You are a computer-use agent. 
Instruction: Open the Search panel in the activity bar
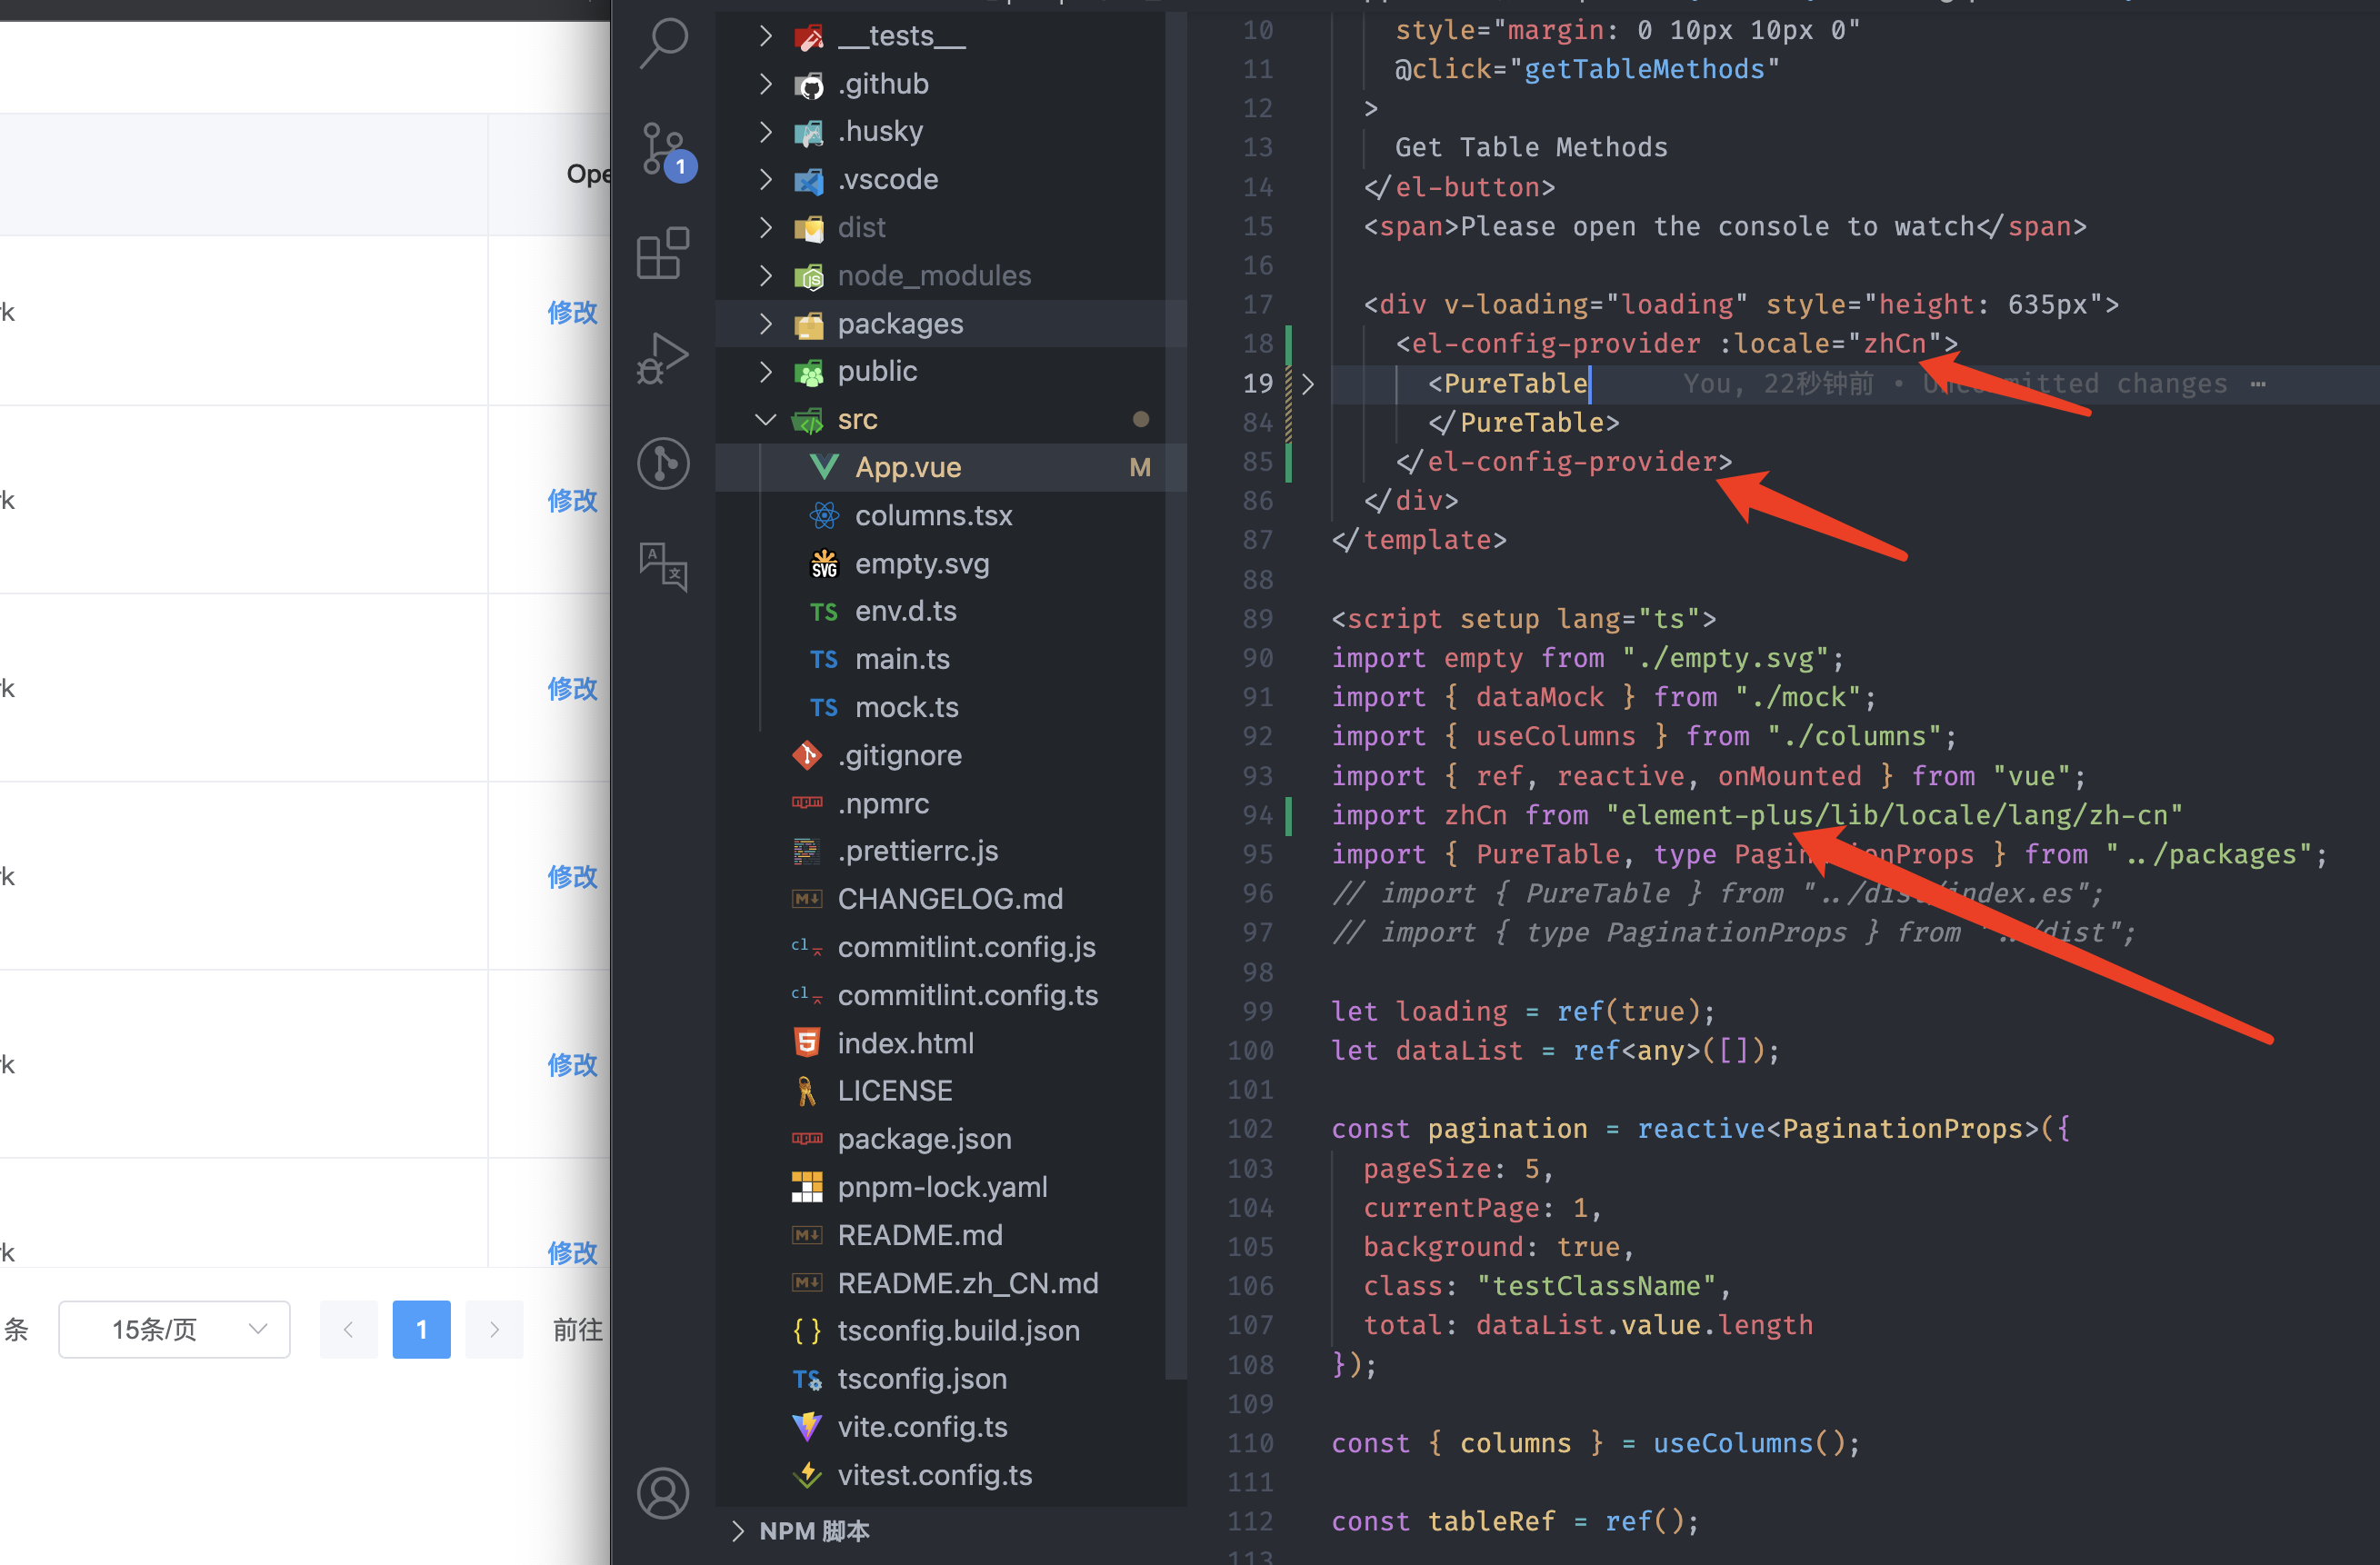[x=662, y=44]
